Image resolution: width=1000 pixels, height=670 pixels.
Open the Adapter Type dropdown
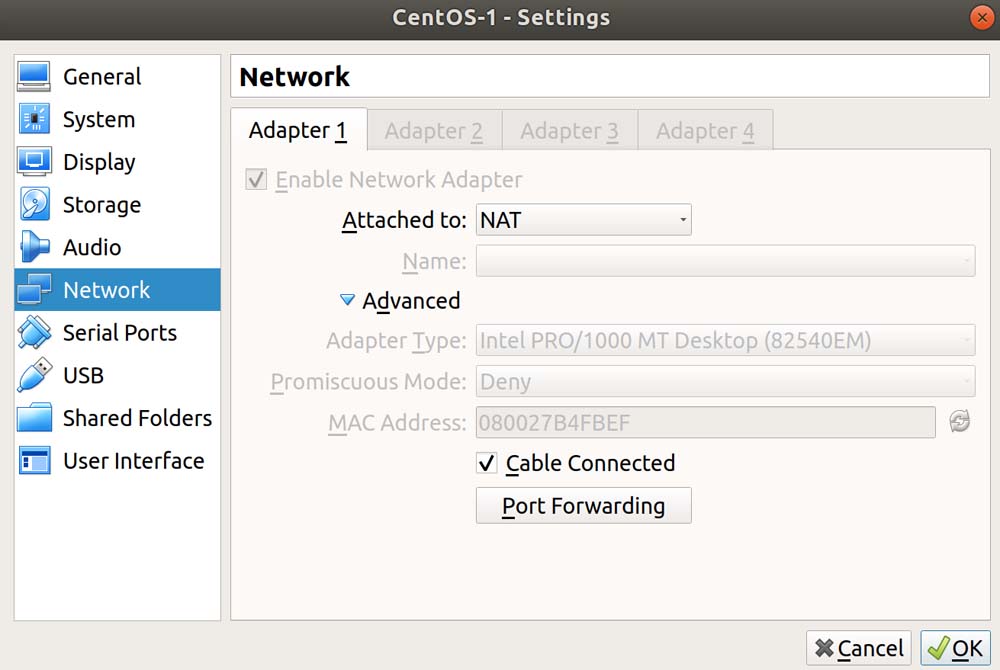tap(725, 341)
